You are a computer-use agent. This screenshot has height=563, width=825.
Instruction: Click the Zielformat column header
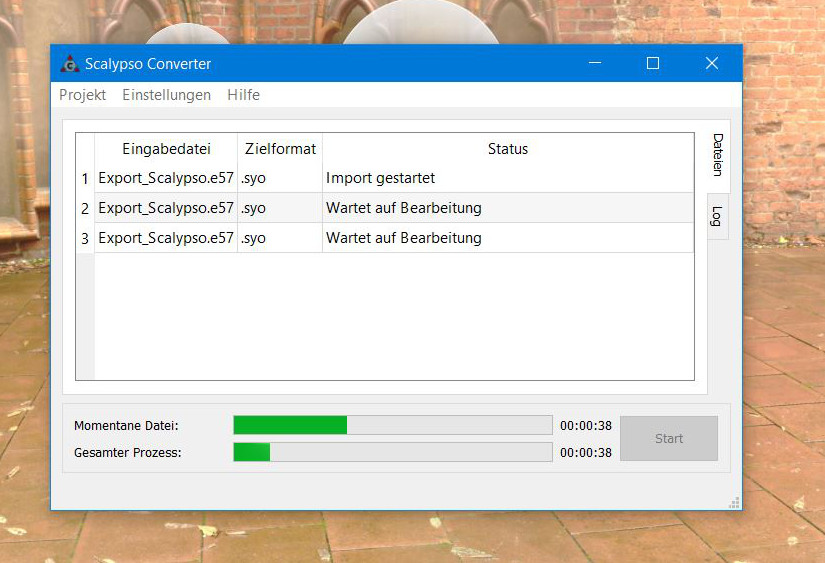click(x=280, y=149)
